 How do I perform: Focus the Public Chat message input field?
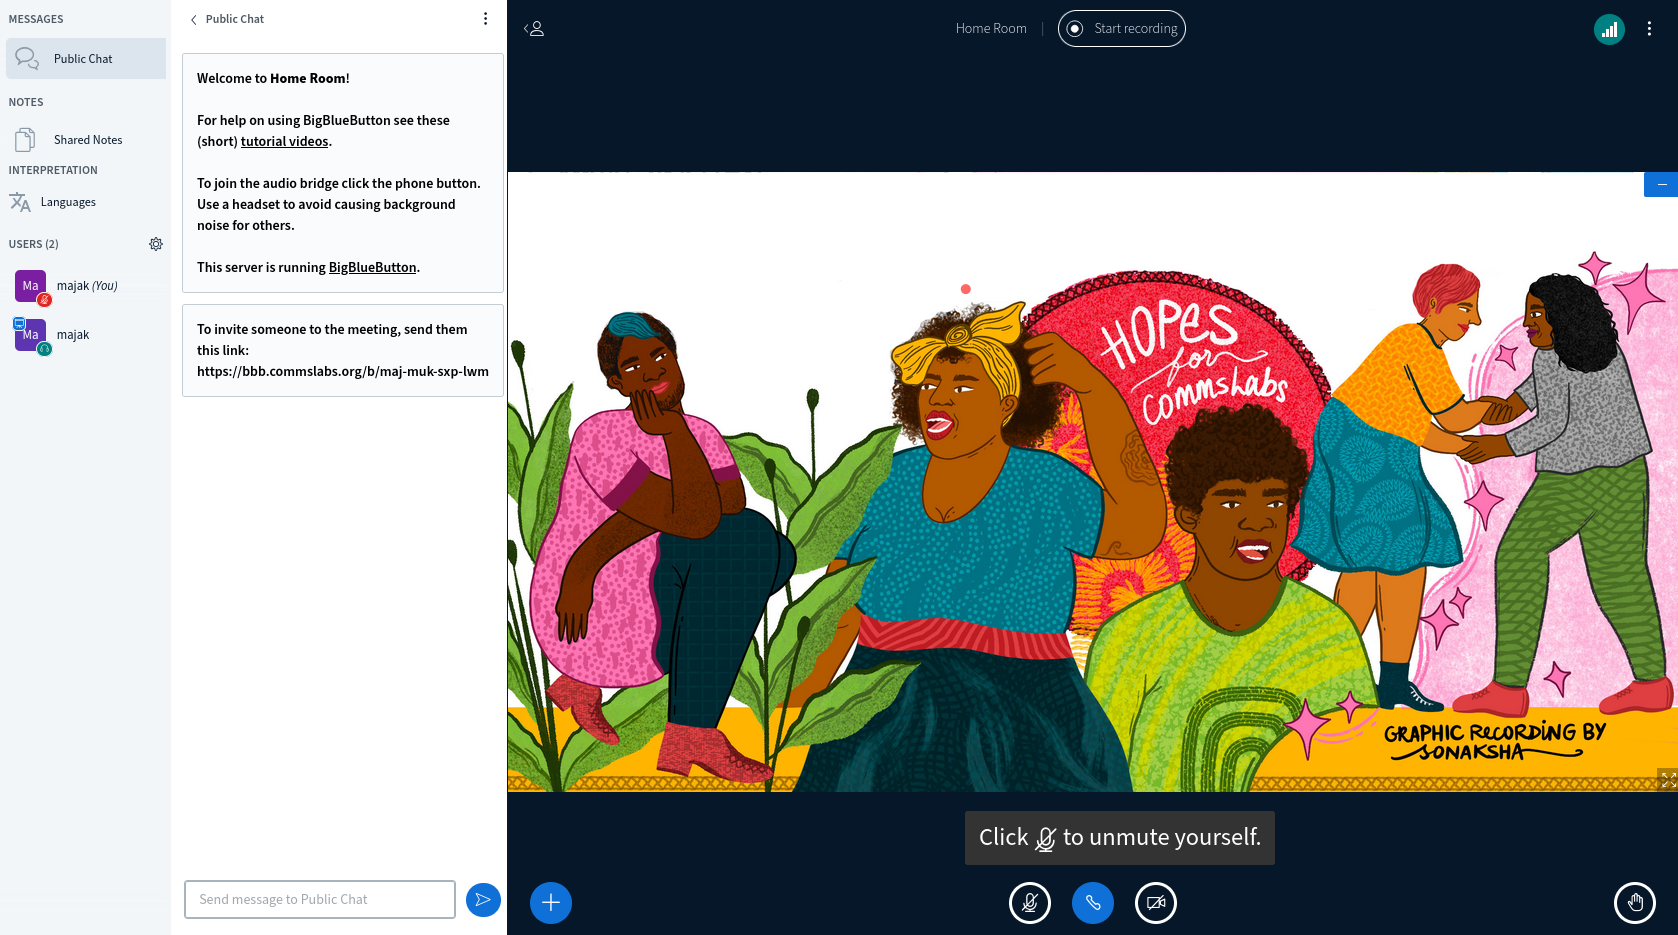tap(319, 900)
